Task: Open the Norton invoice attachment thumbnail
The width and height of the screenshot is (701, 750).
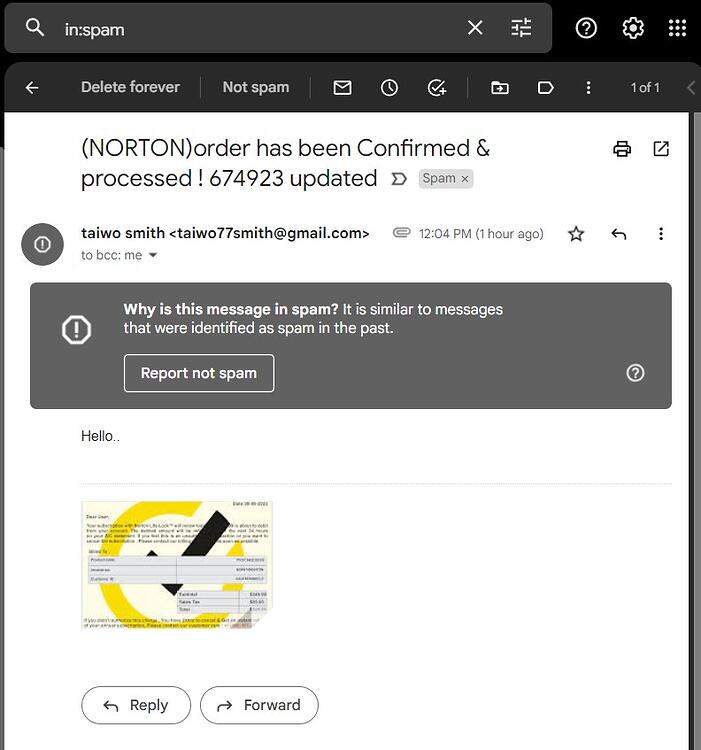Action: click(176, 565)
